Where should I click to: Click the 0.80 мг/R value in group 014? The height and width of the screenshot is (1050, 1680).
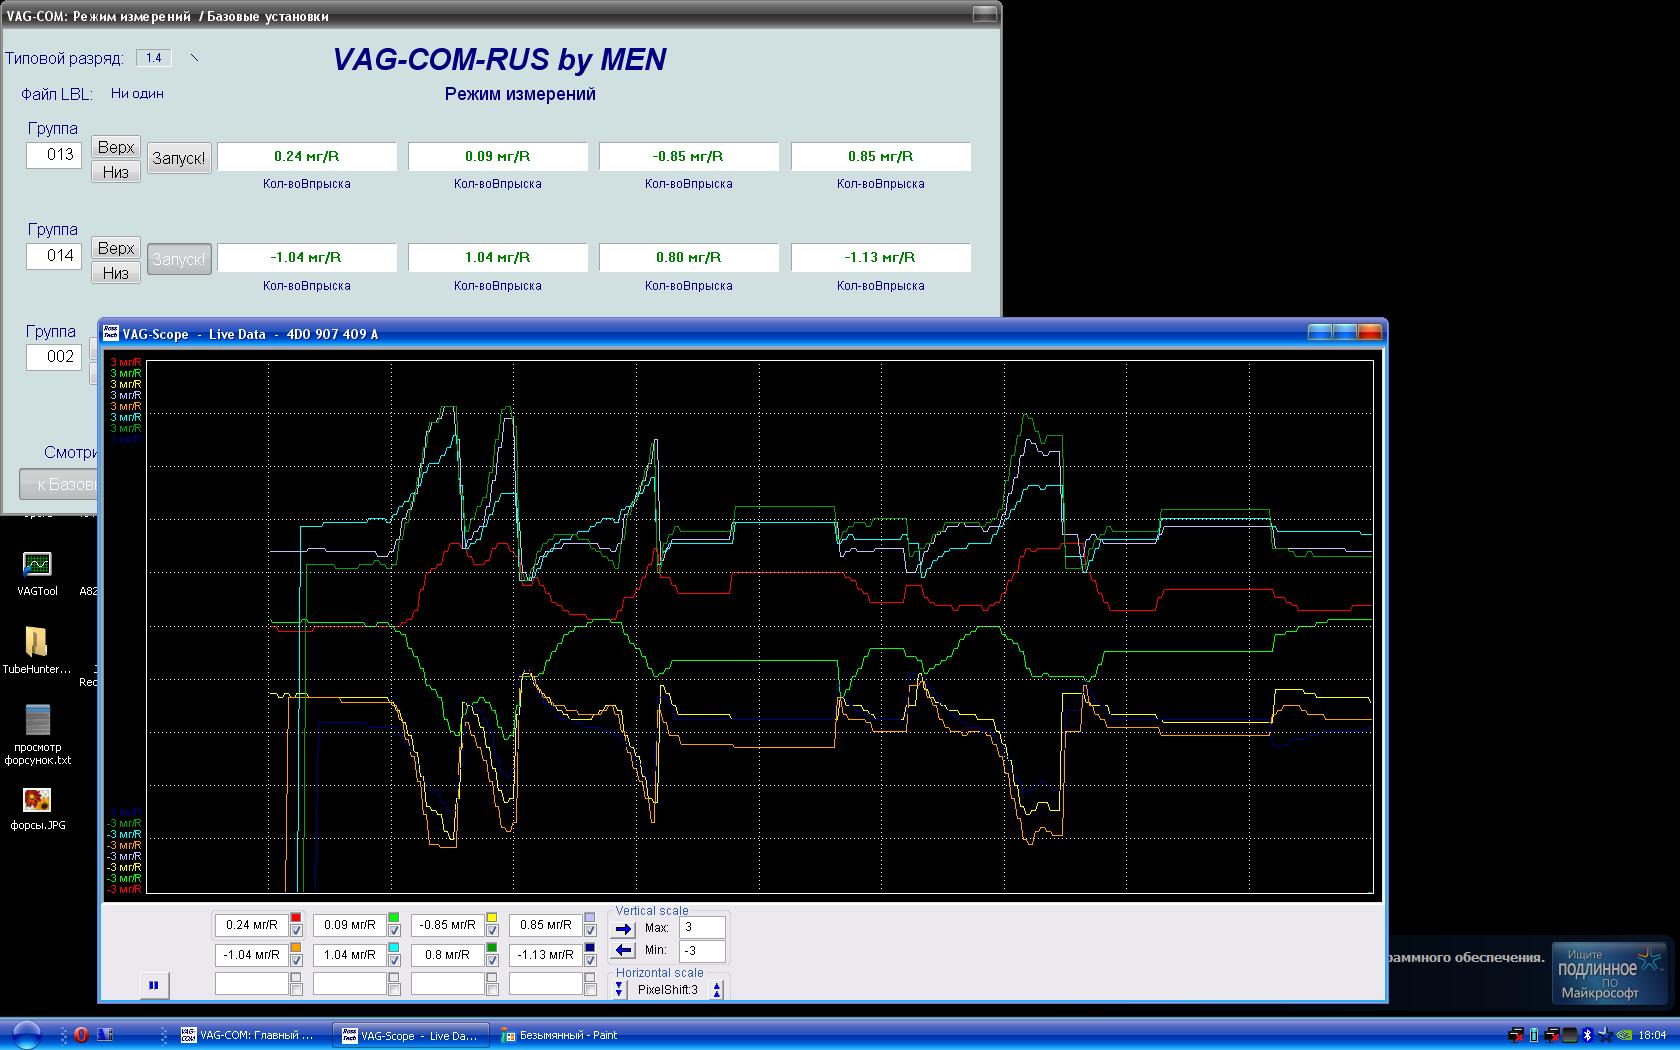coord(689,257)
